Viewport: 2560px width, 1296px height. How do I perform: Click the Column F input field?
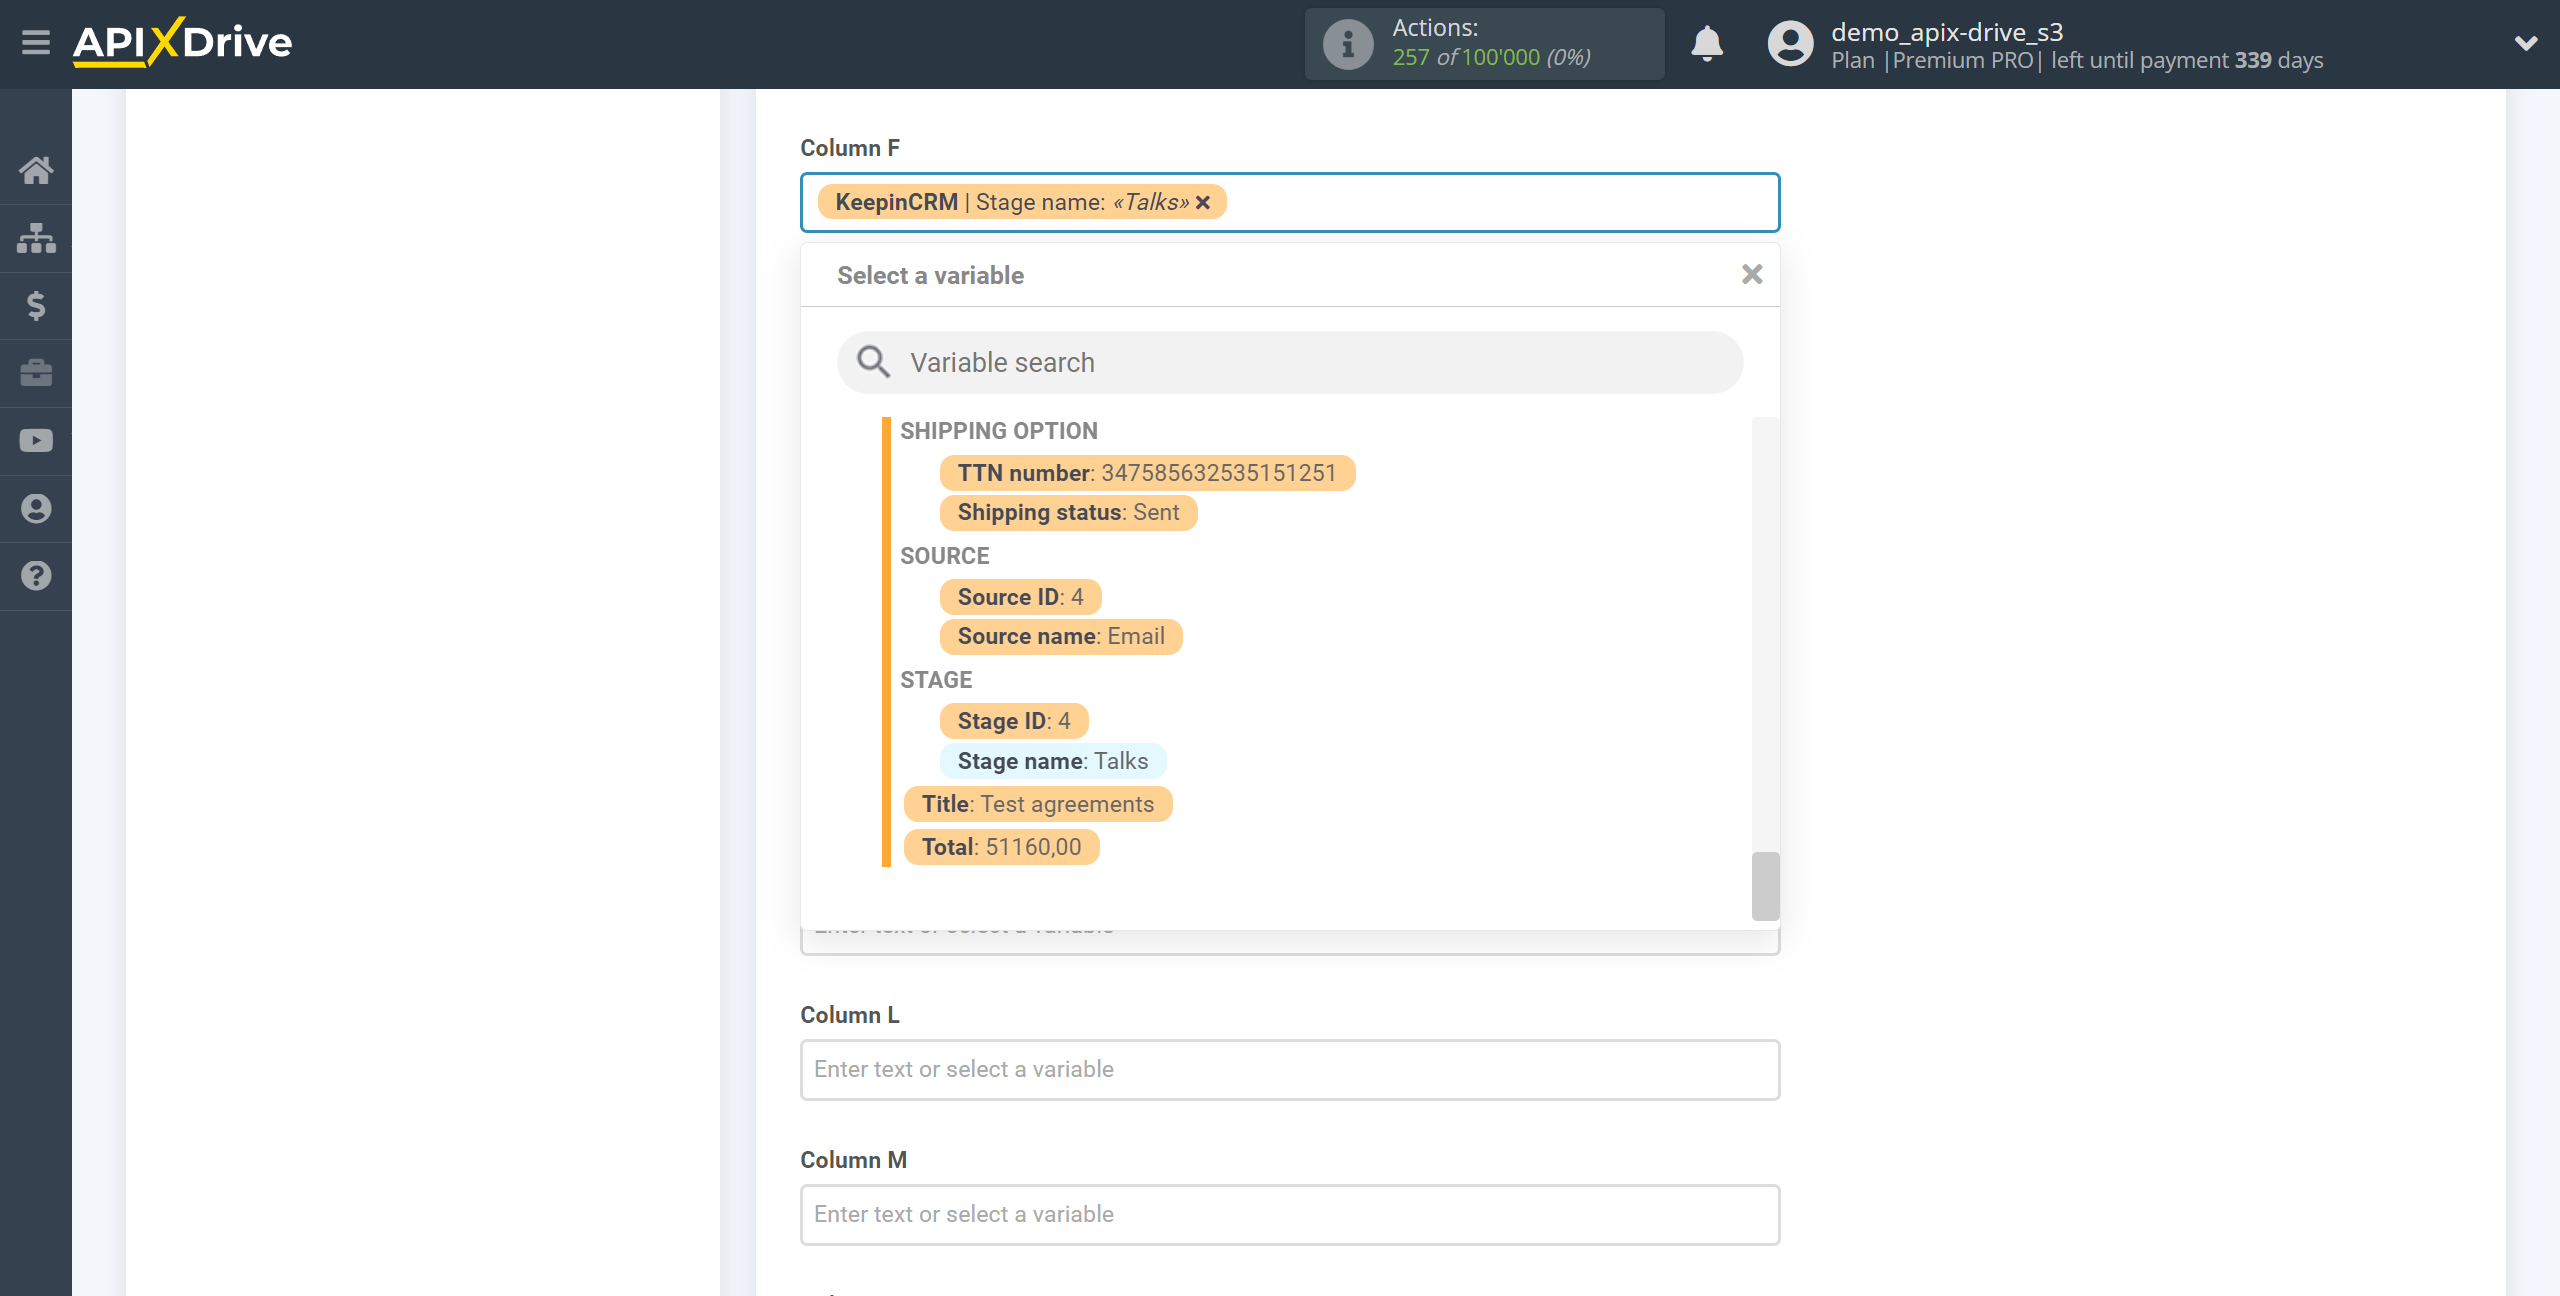[x=1290, y=203]
